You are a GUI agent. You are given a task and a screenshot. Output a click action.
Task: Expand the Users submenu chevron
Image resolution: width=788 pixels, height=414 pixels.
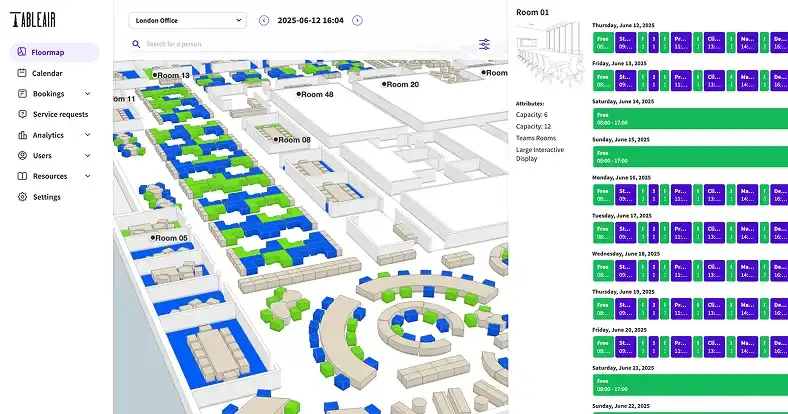(x=88, y=156)
